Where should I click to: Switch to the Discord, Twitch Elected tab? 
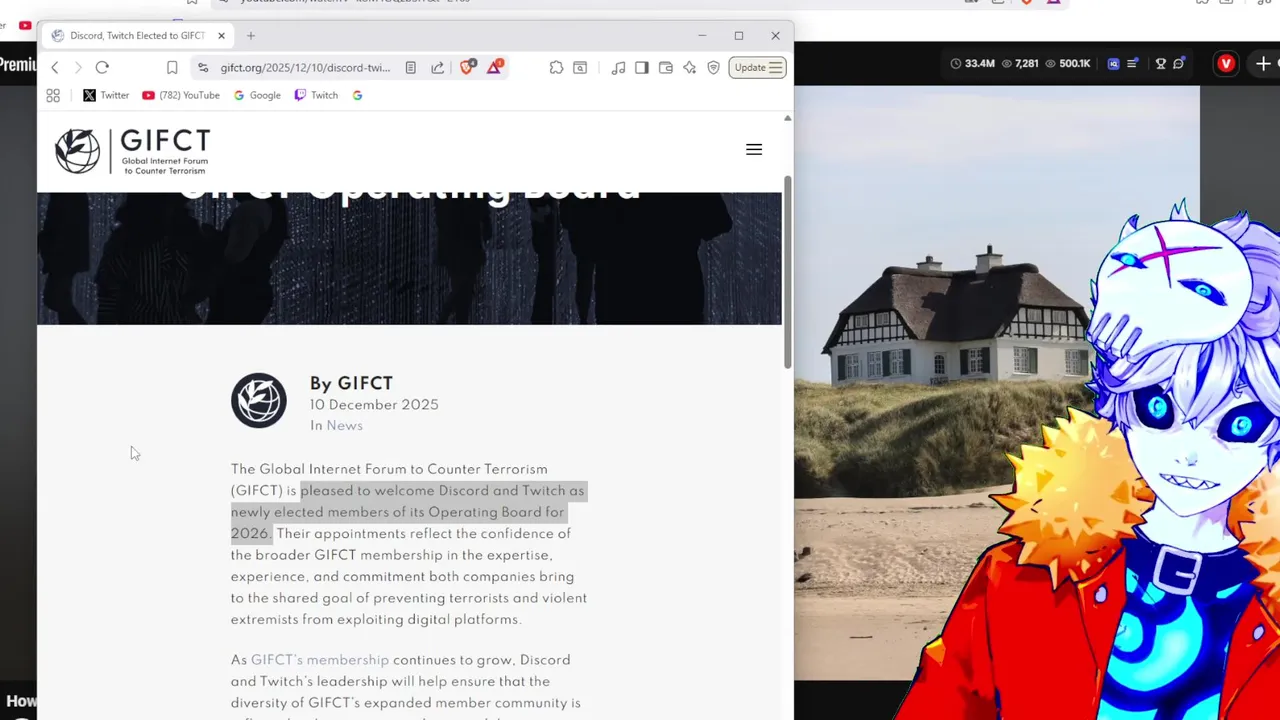pyautogui.click(x=137, y=36)
